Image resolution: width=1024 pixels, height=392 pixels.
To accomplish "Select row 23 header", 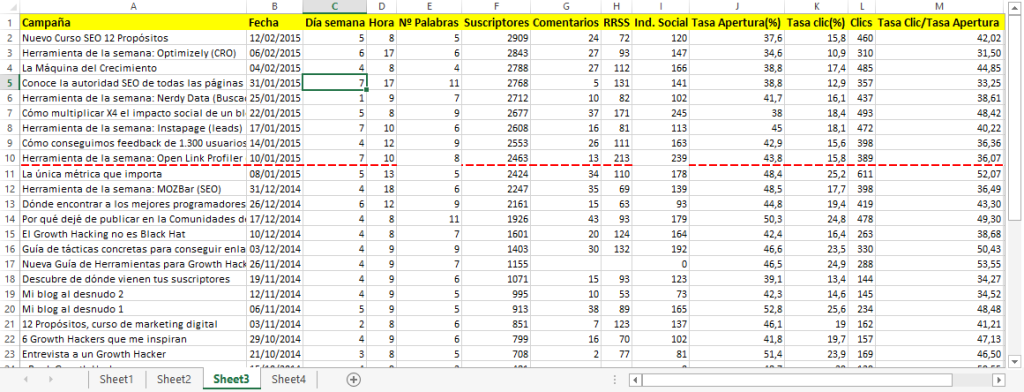I will pyautogui.click(x=10, y=354).
